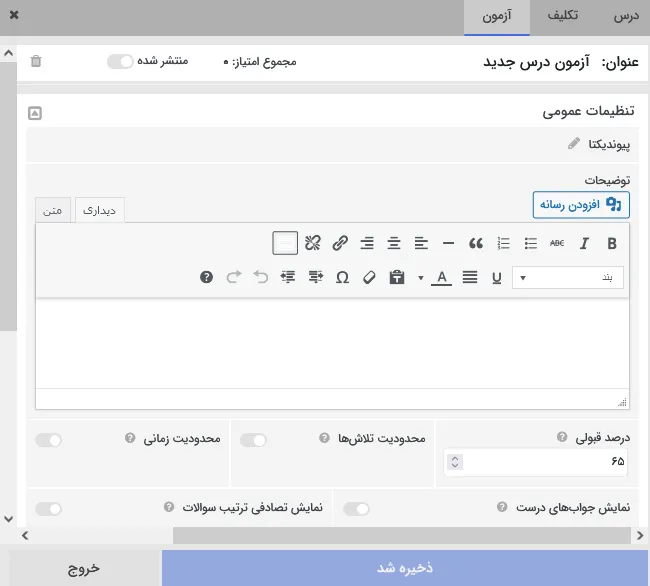Apply strikethrough (ABC) formatting
650x586 pixels.
click(x=557, y=243)
